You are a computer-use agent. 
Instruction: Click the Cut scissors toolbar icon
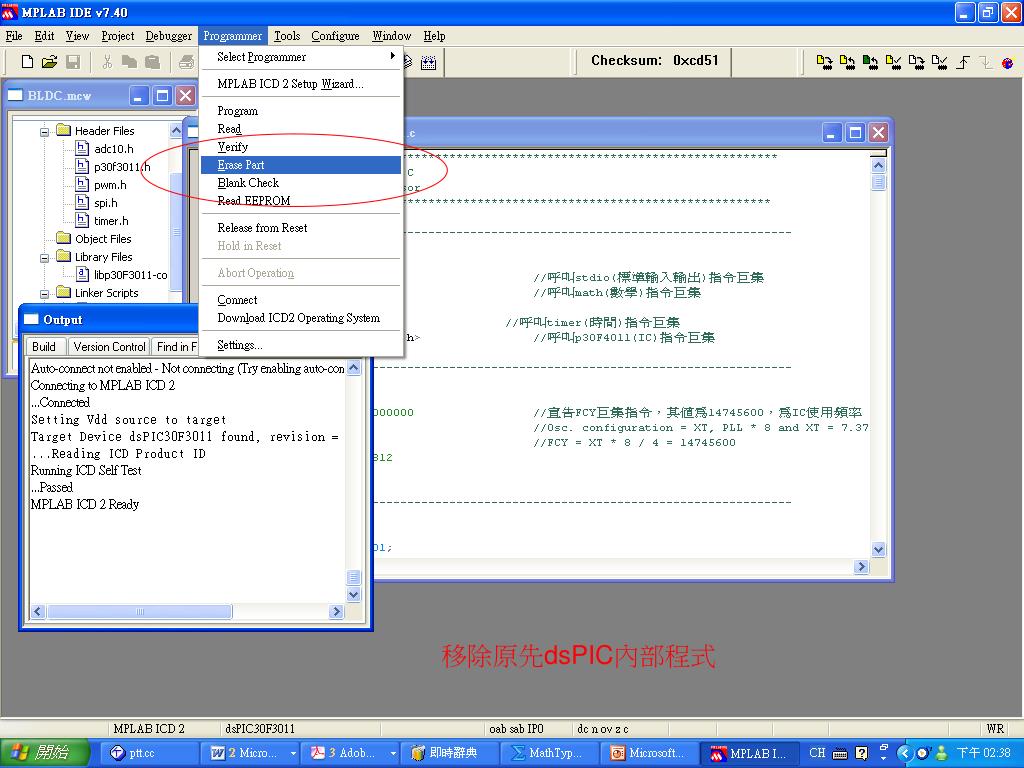107,61
